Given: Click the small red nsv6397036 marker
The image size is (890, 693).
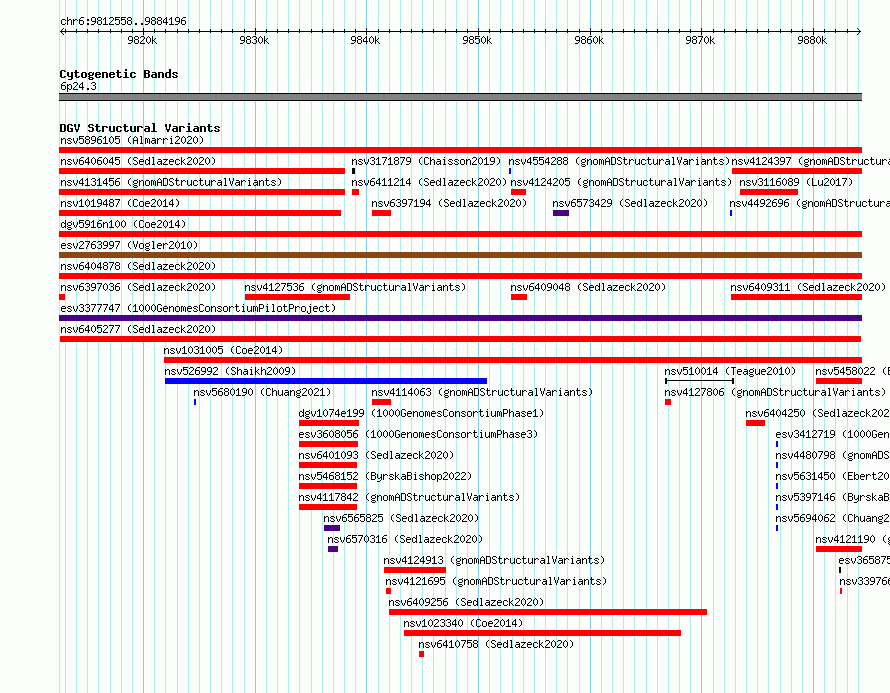Looking at the screenshot, I should click(62, 297).
